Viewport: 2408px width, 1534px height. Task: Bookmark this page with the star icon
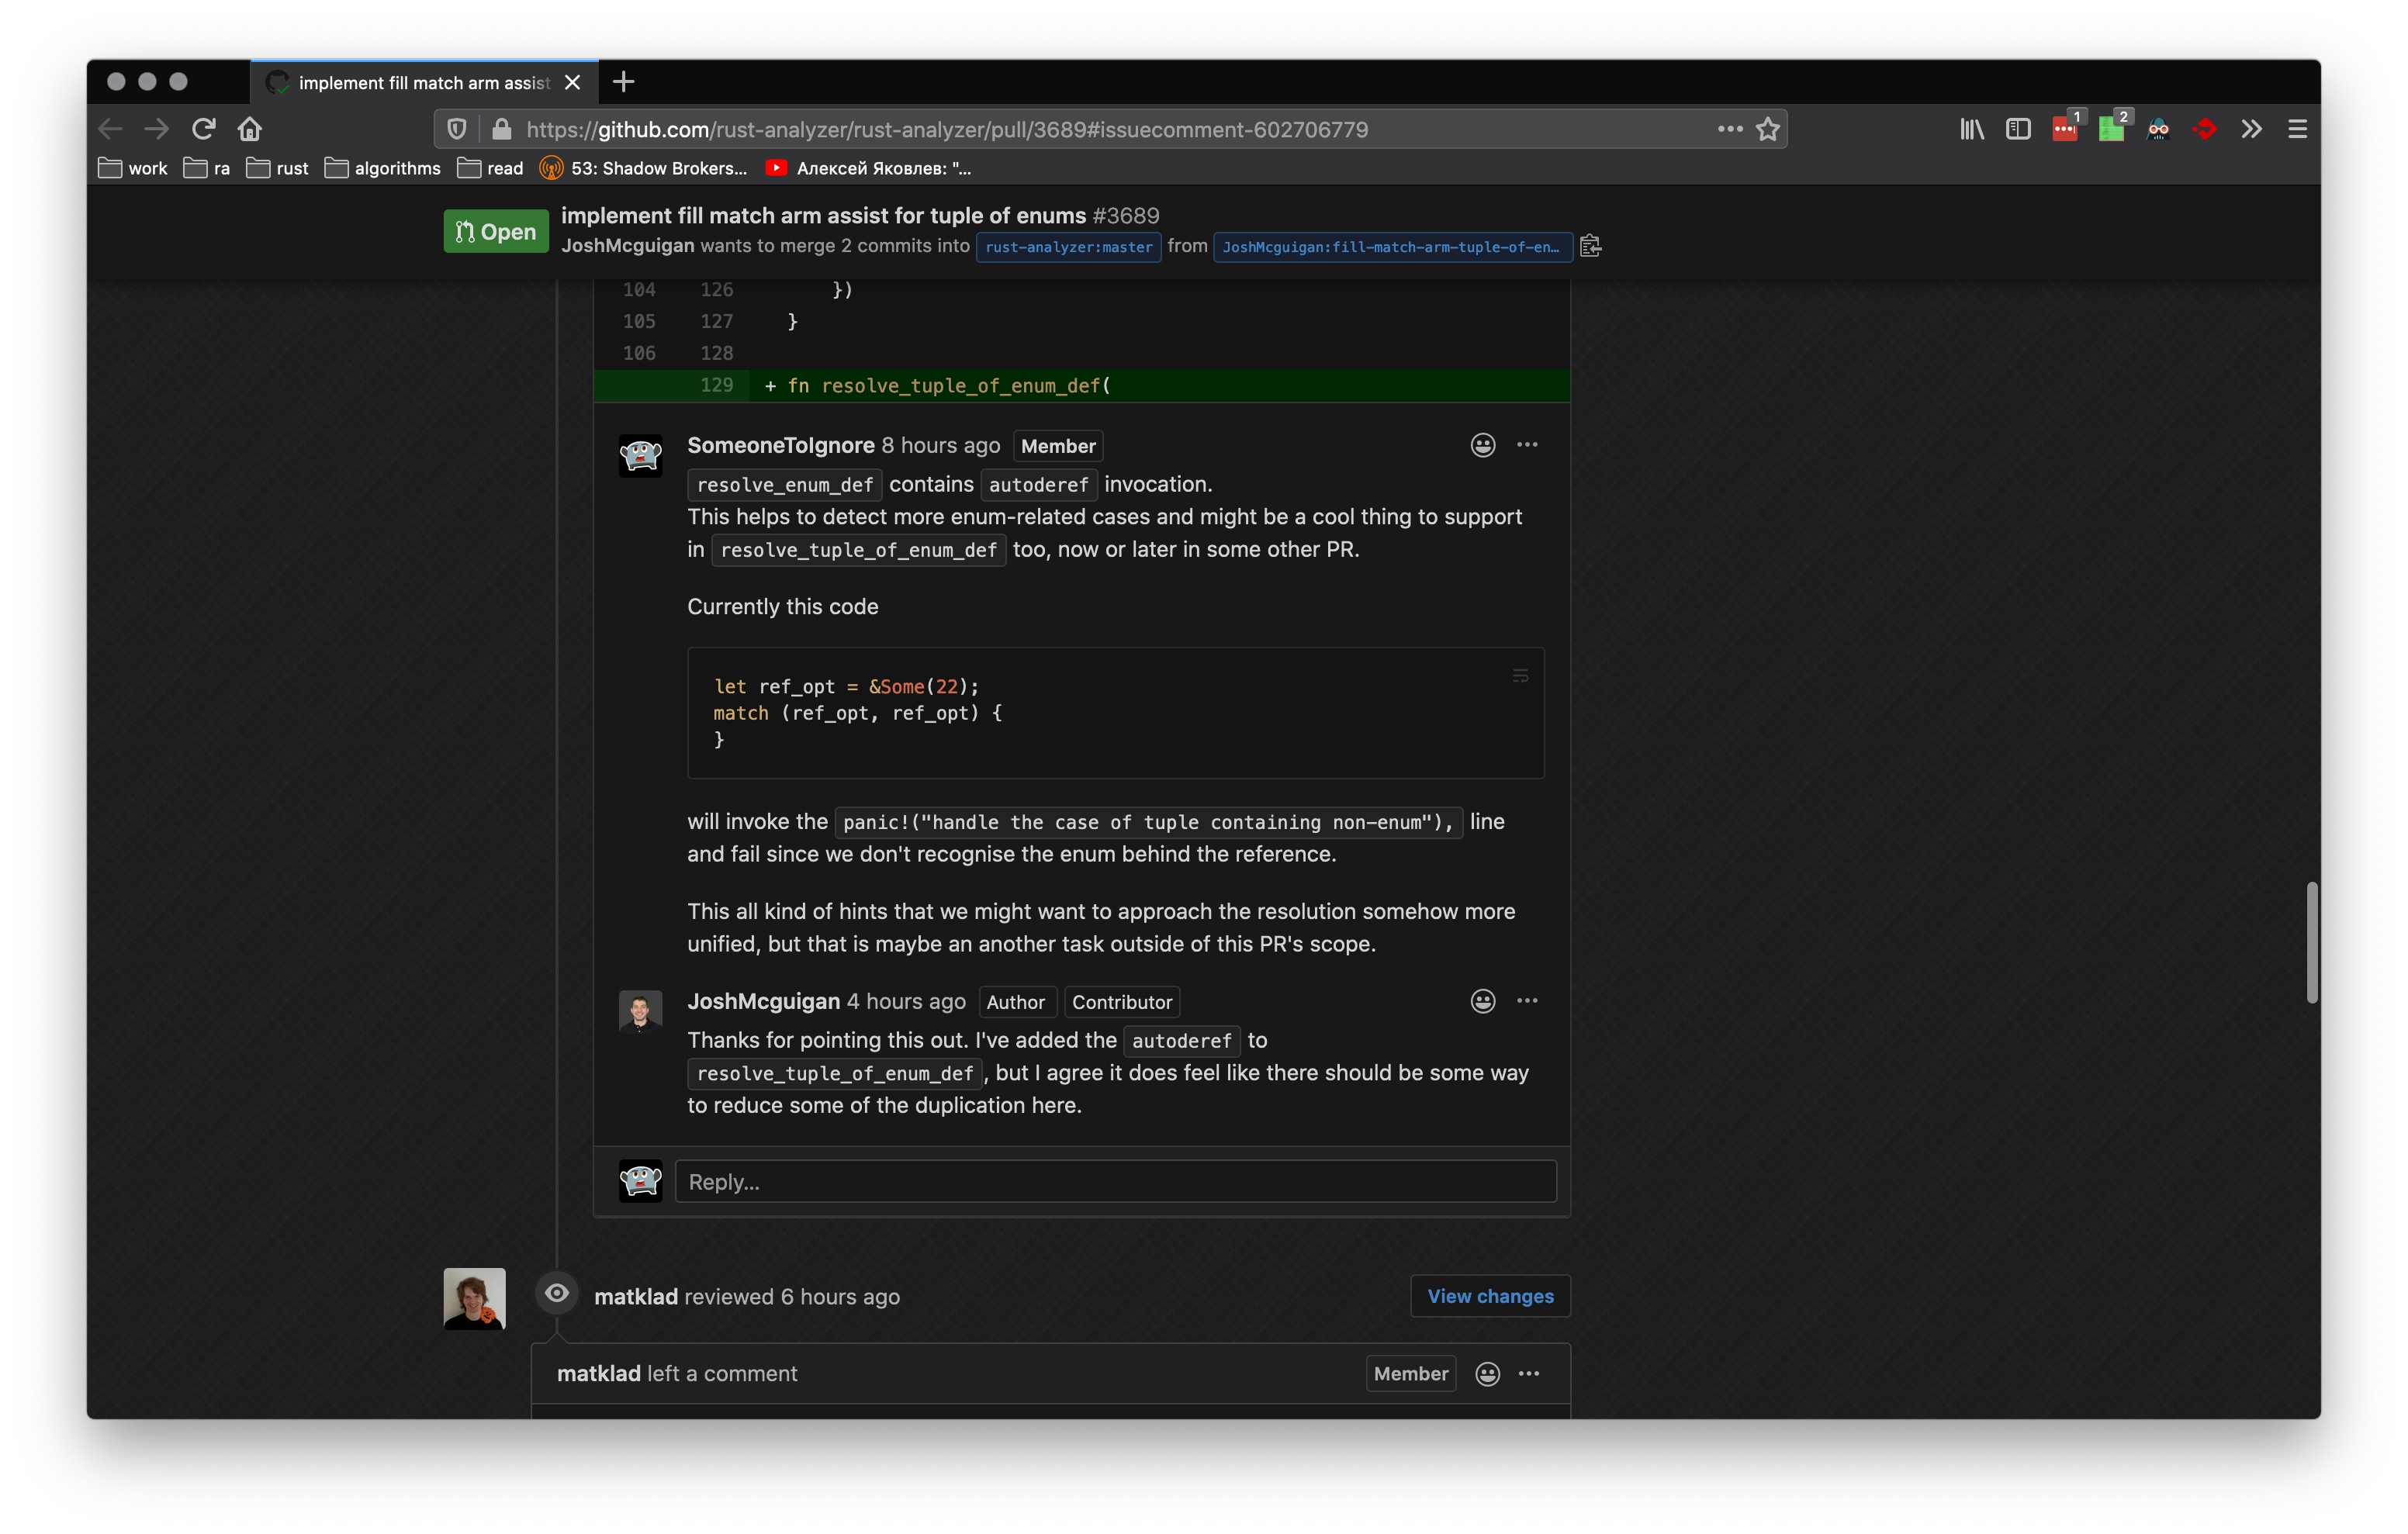[x=1767, y=129]
